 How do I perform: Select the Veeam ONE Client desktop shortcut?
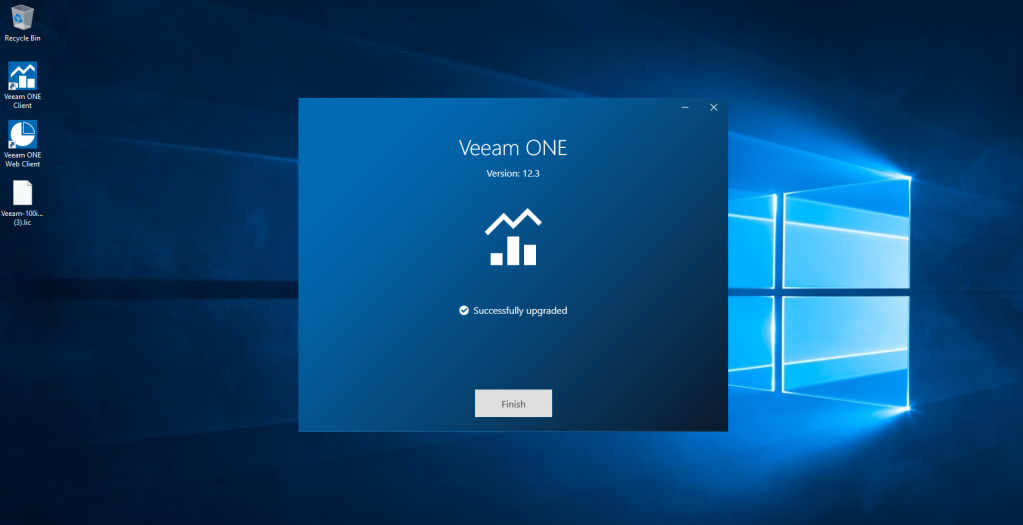22,85
